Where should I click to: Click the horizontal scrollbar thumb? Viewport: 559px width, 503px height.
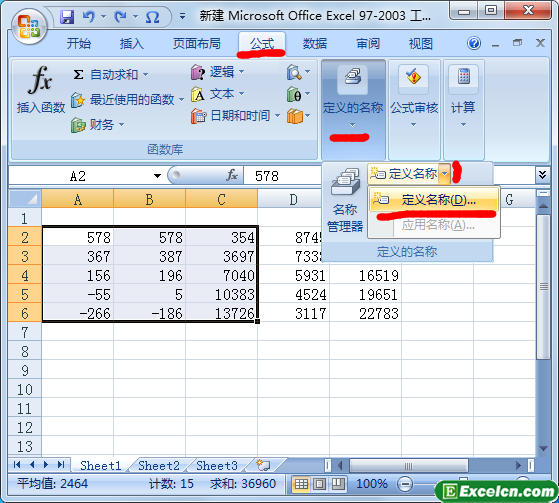(409, 466)
